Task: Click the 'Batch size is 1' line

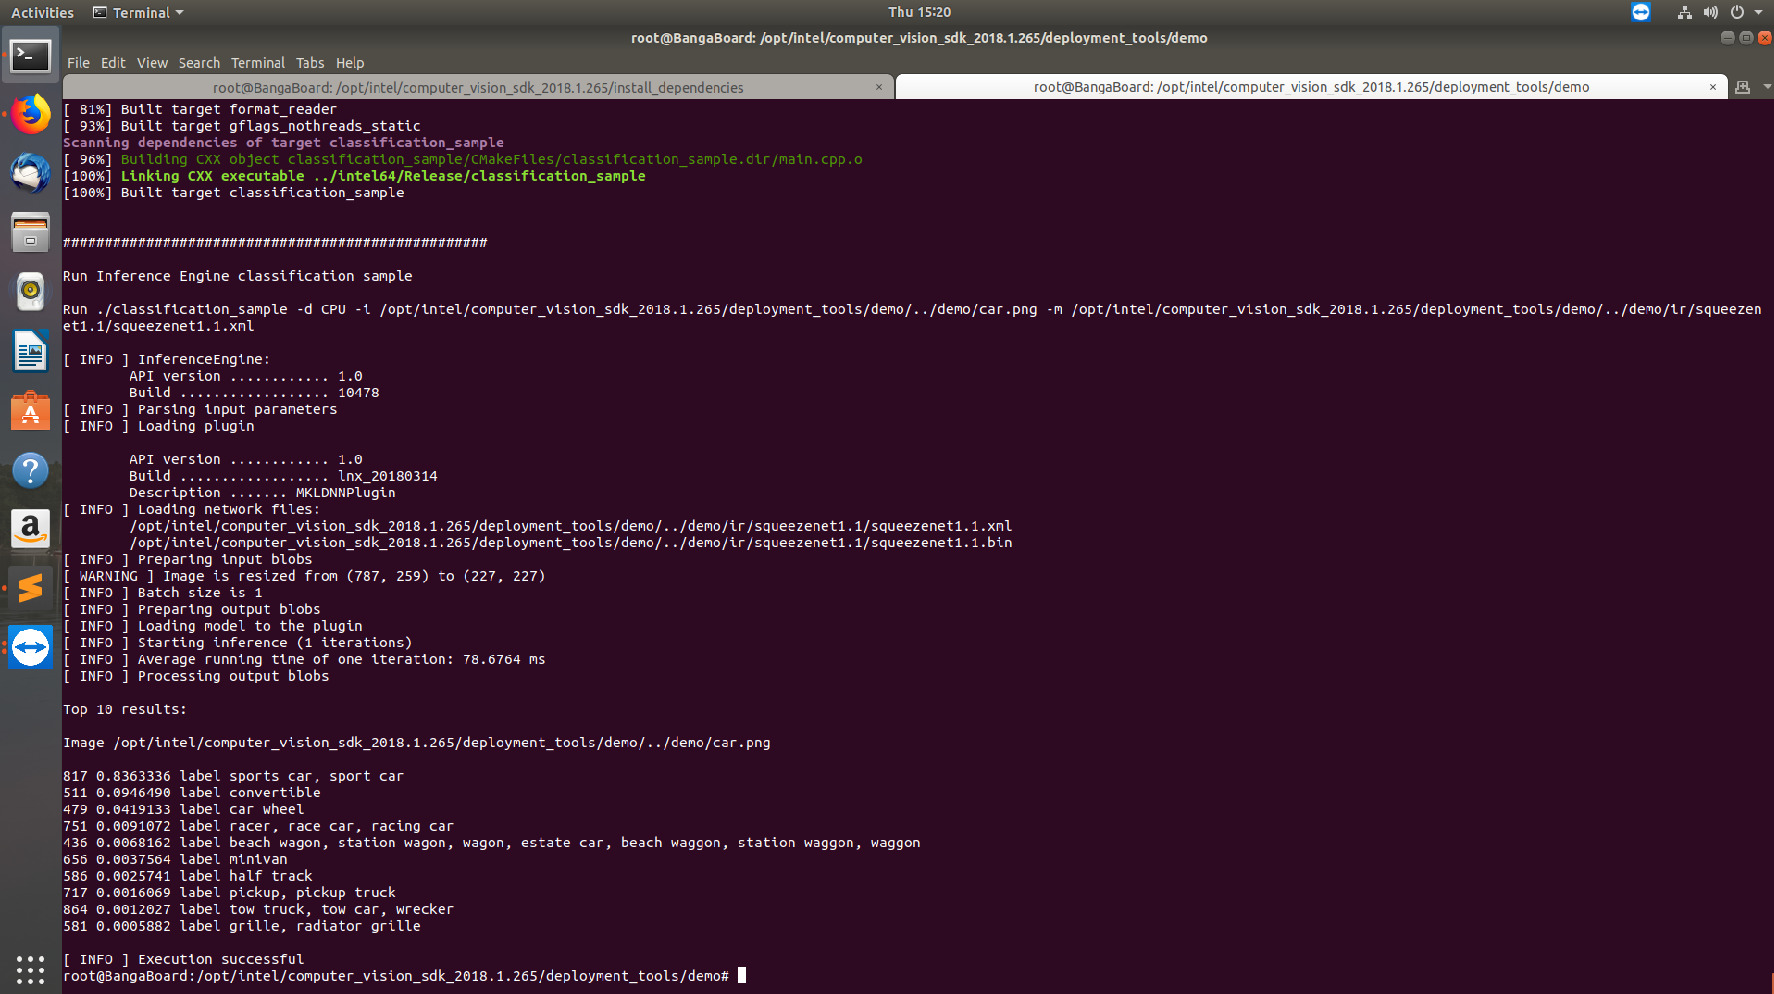Action: point(163,593)
